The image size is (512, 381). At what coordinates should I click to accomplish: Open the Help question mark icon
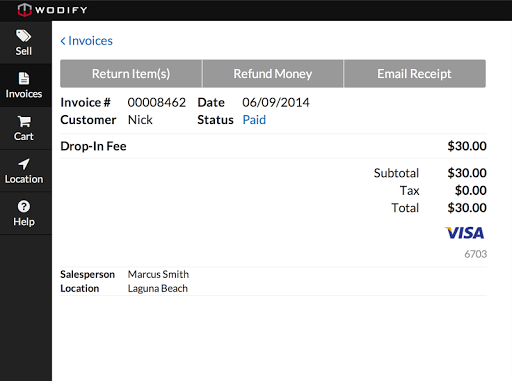click(24, 206)
